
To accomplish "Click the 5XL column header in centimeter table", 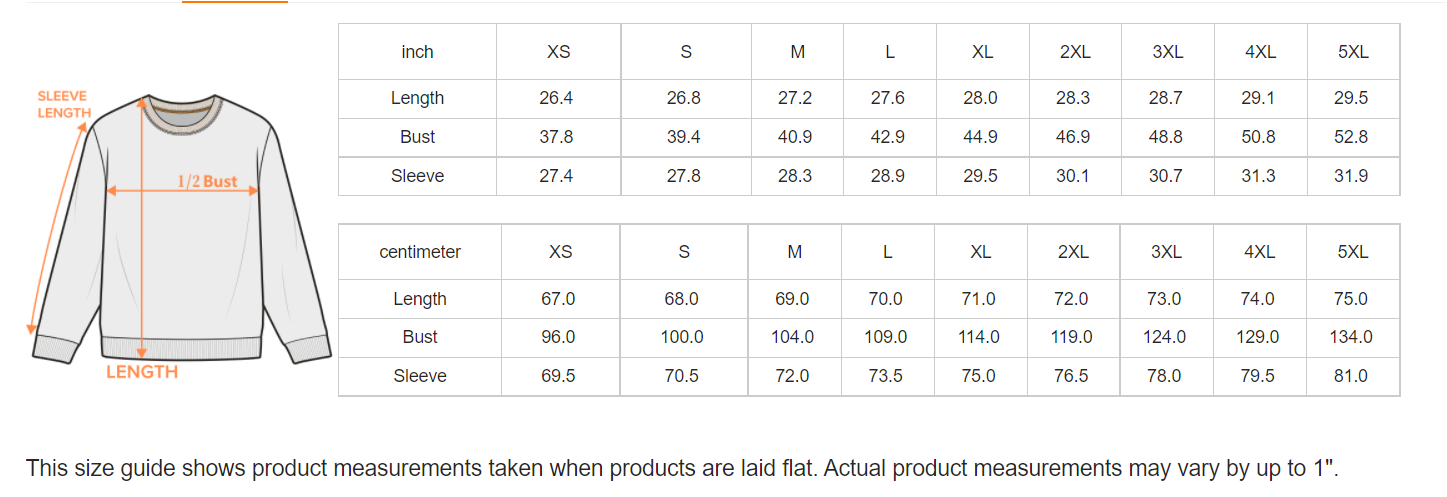I will point(1353,252).
